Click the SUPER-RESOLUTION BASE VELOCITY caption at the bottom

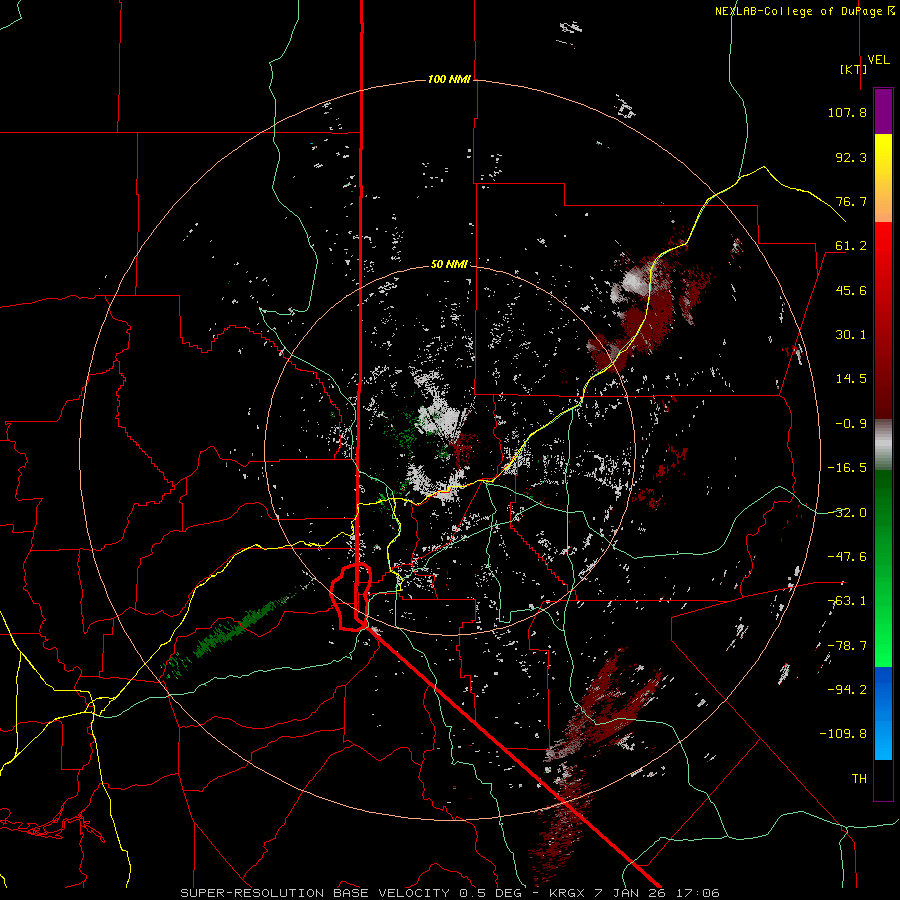449,893
